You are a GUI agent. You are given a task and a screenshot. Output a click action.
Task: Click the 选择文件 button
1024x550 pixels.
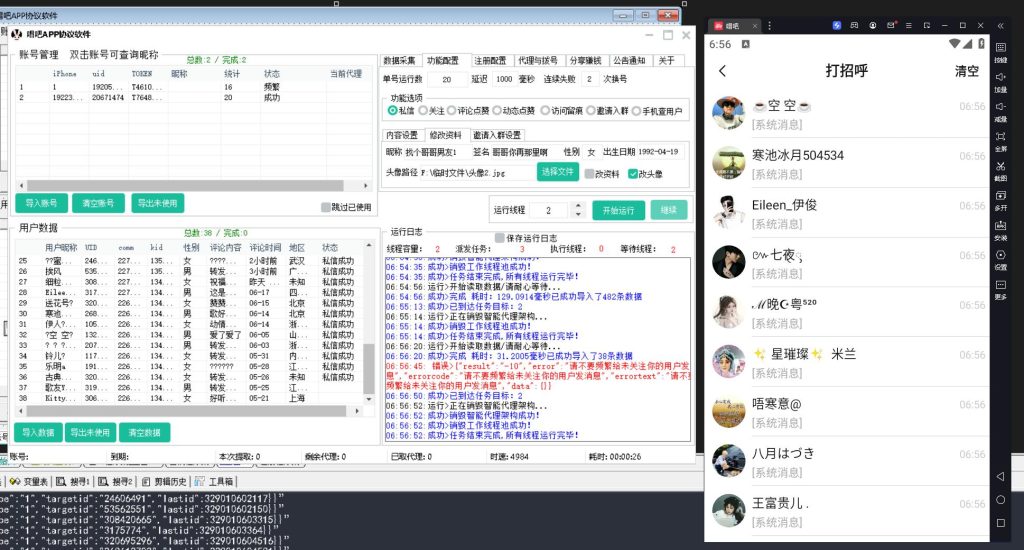557,172
